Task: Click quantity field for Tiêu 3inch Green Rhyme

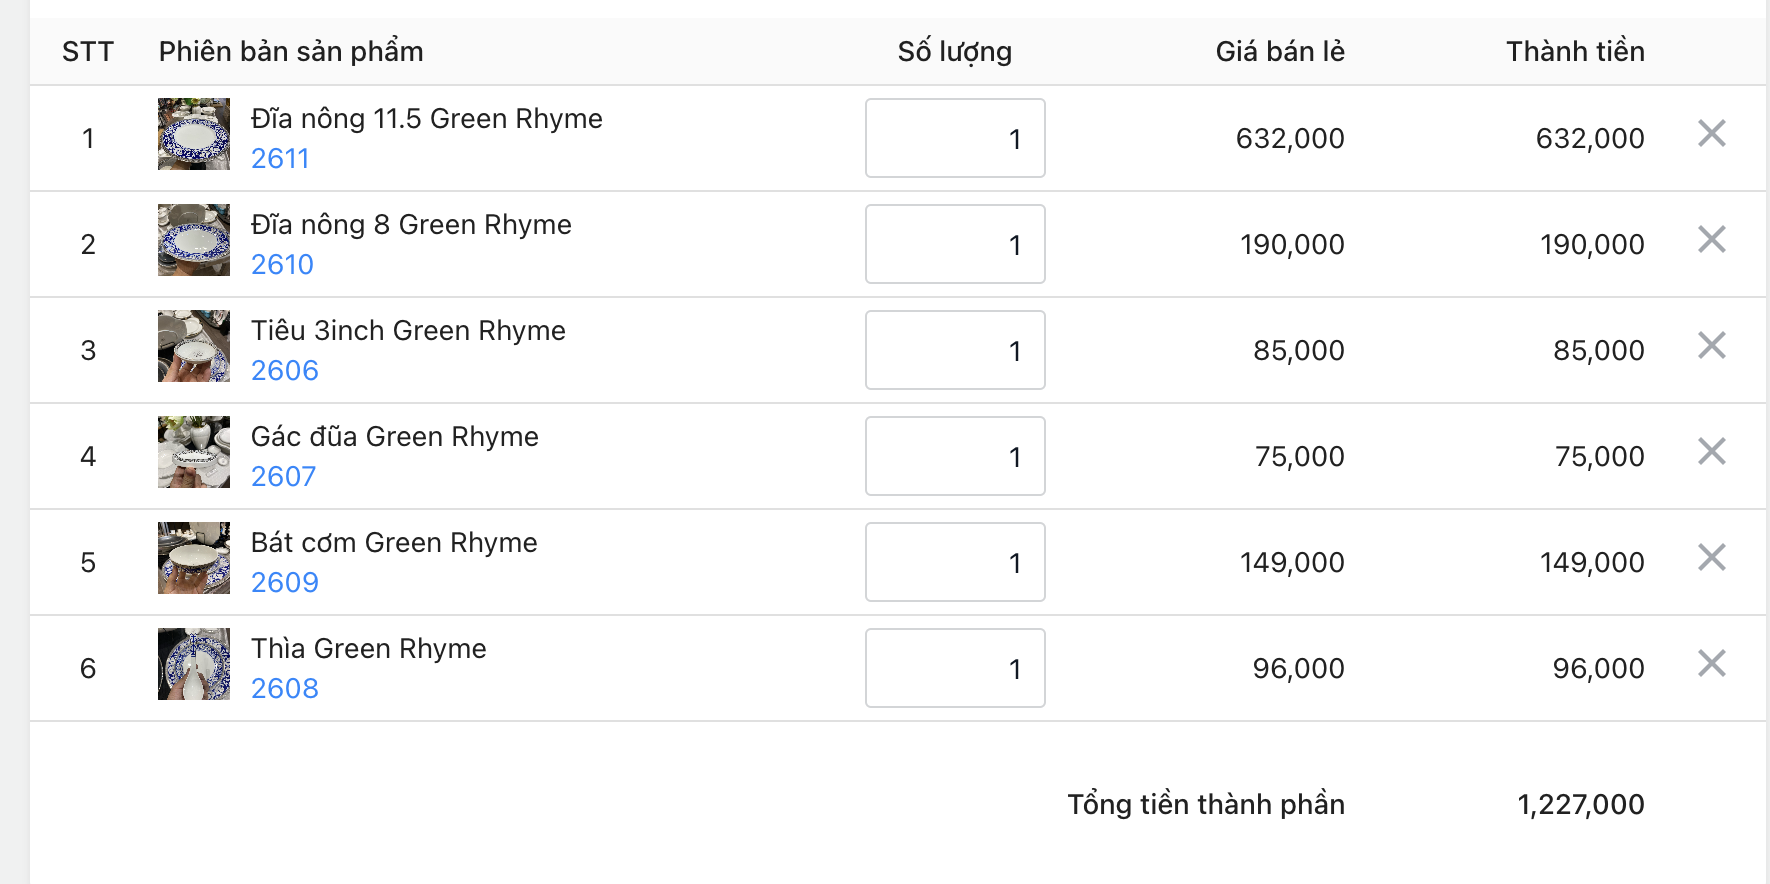Action: [954, 350]
